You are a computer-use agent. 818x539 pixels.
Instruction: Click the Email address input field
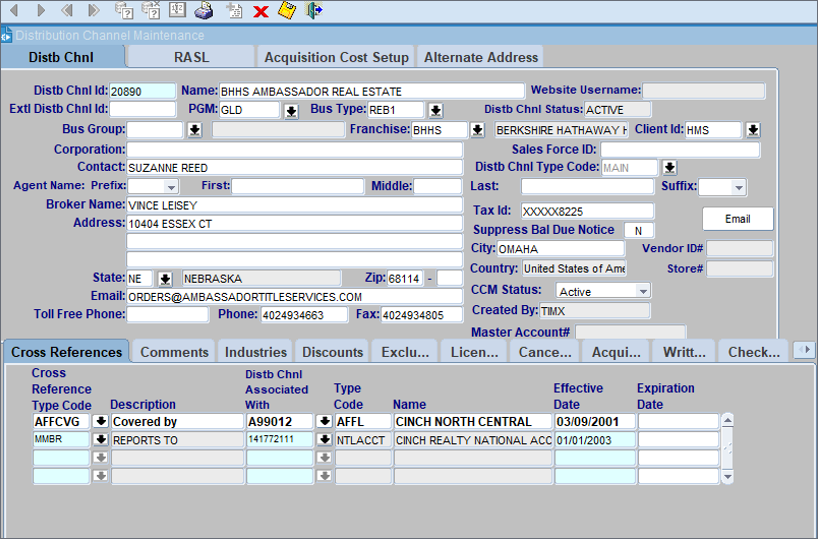point(294,297)
